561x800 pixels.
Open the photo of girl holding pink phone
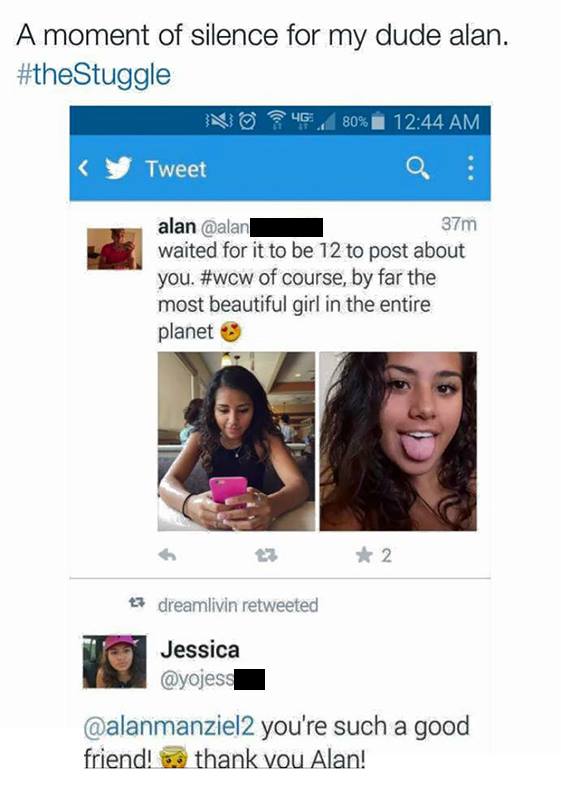point(236,441)
